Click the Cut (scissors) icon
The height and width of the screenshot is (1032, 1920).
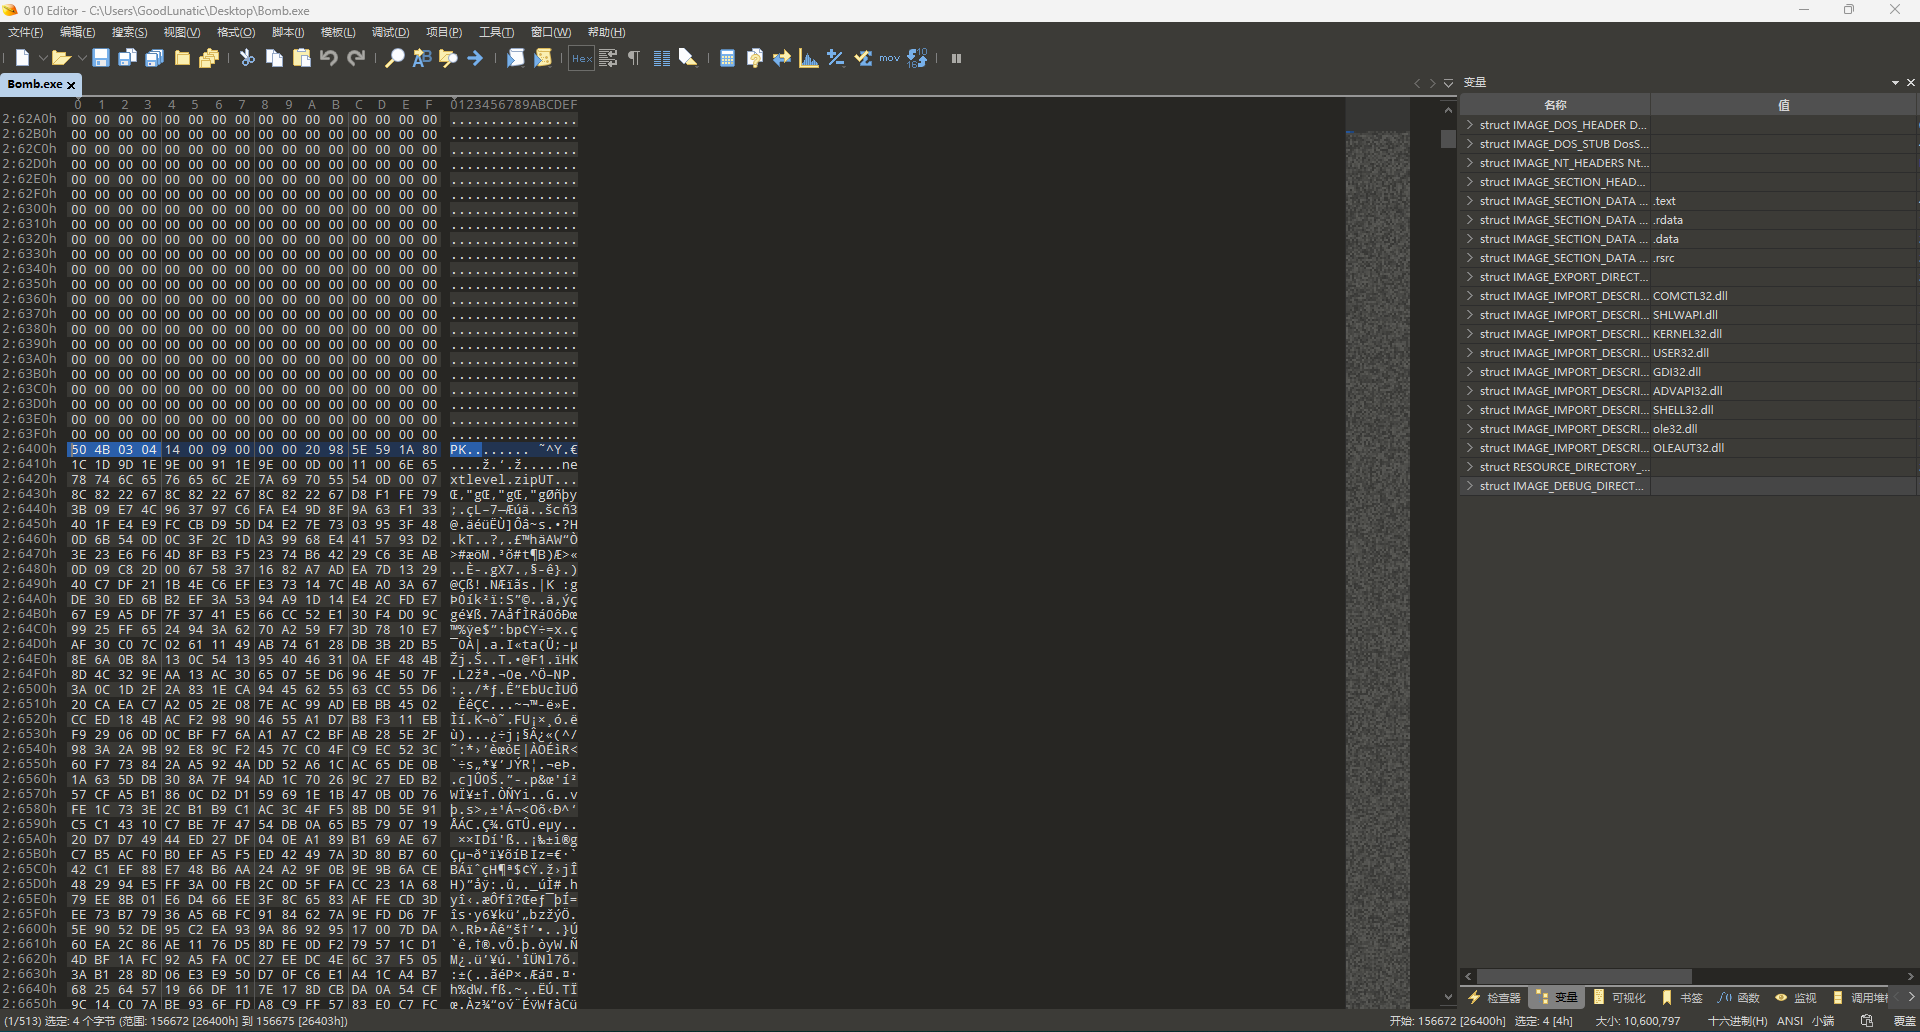[247, 58]
